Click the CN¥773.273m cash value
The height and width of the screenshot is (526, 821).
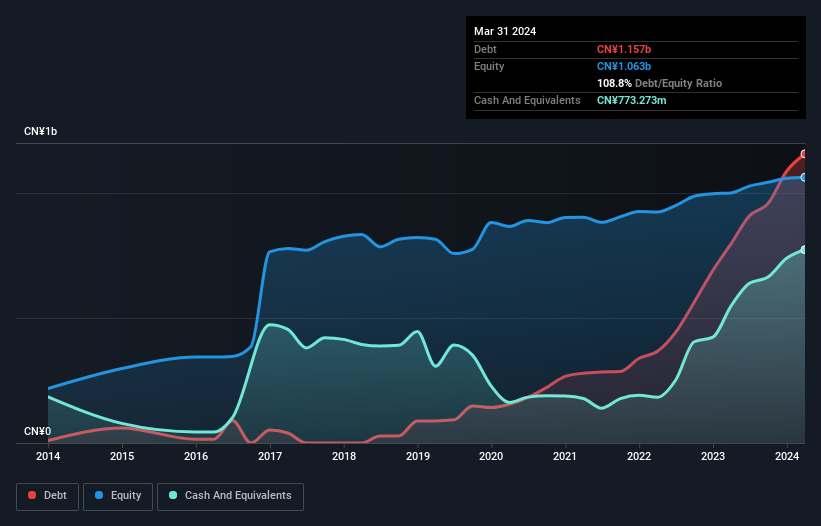pos(631,100)
